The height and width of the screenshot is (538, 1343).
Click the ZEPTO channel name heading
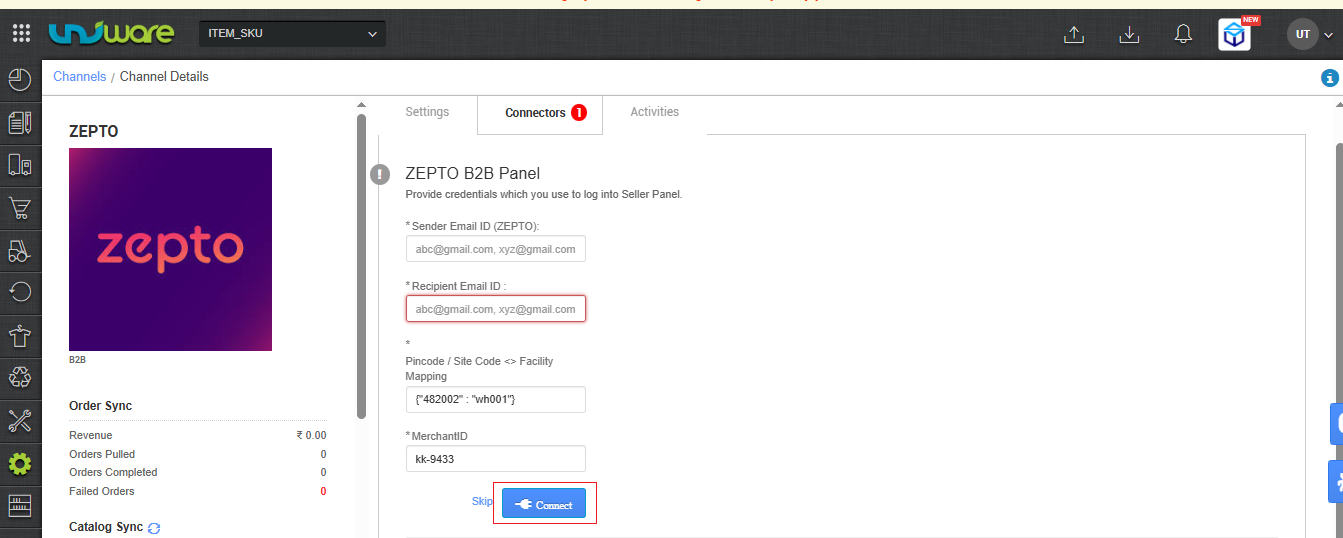tap(94, 131)
